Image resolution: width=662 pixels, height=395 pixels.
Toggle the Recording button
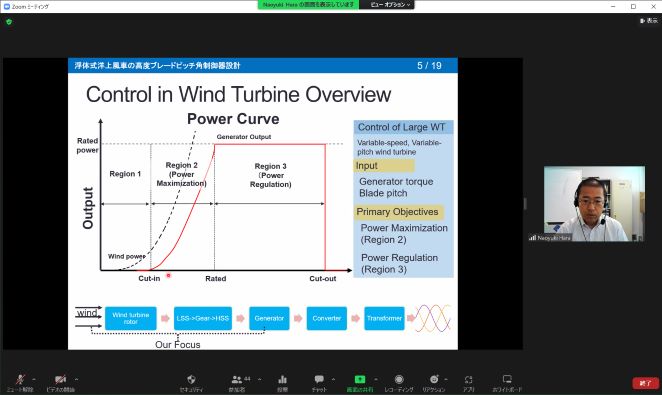point(399,382)
